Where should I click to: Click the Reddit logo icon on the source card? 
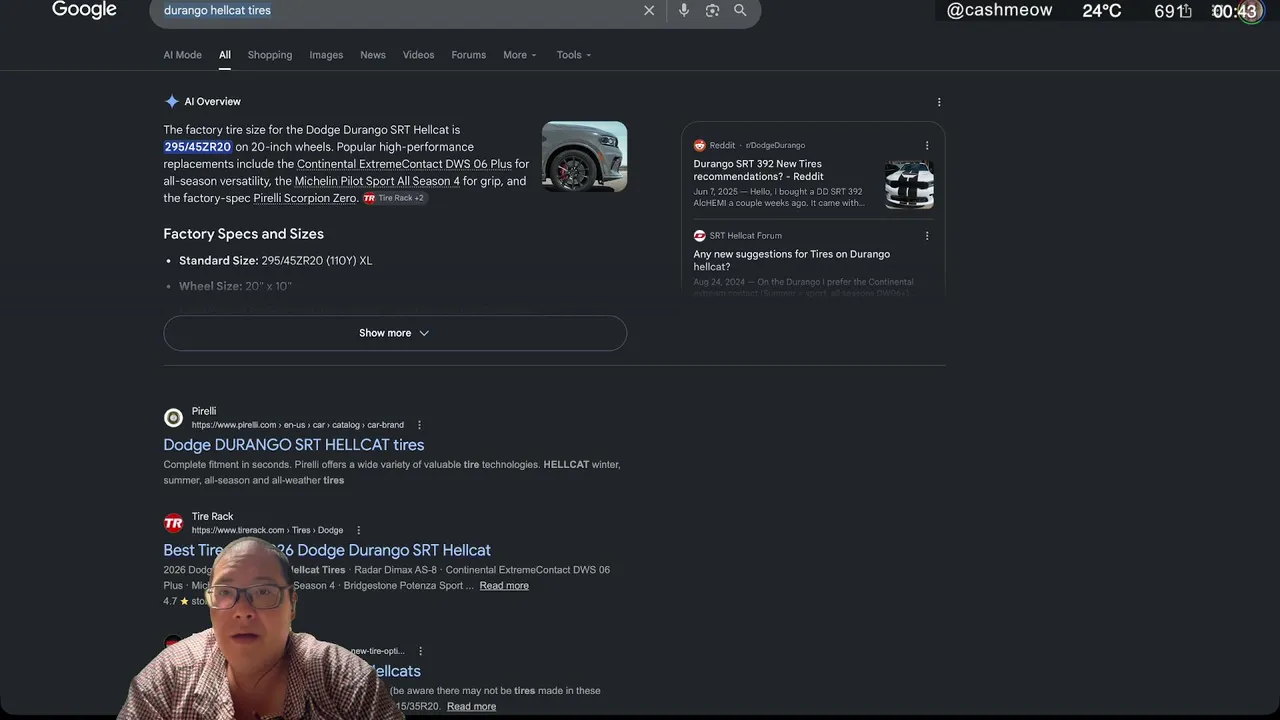(700, 145)
